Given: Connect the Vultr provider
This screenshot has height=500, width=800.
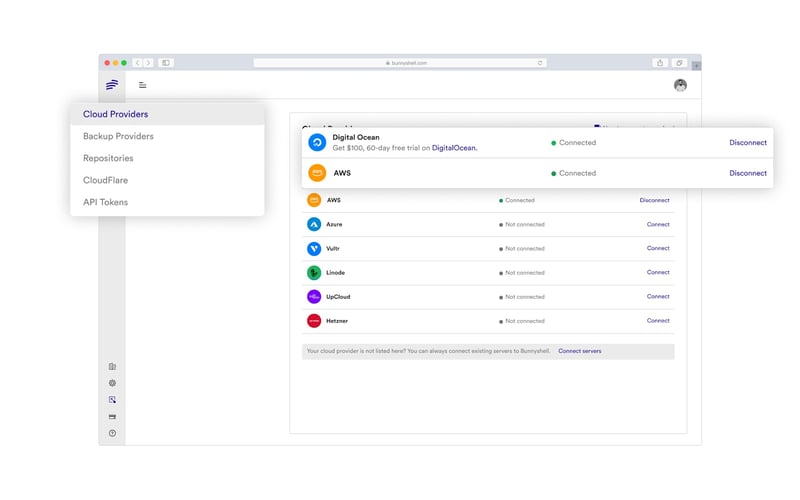Looking at the screenshot, I should [658, 248].
